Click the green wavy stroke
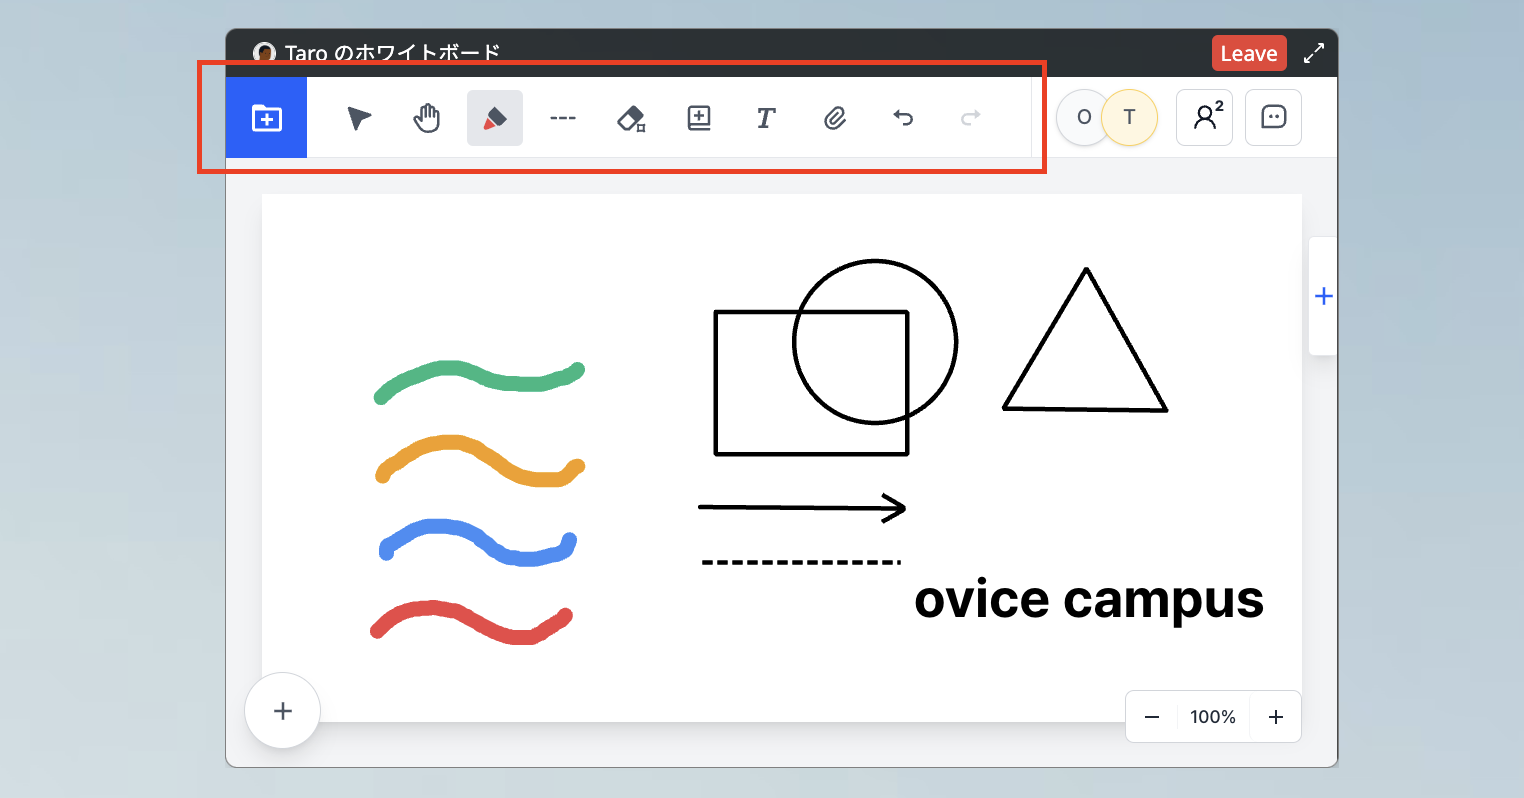Screen dimensions: 1524x798 click(478, 380)
